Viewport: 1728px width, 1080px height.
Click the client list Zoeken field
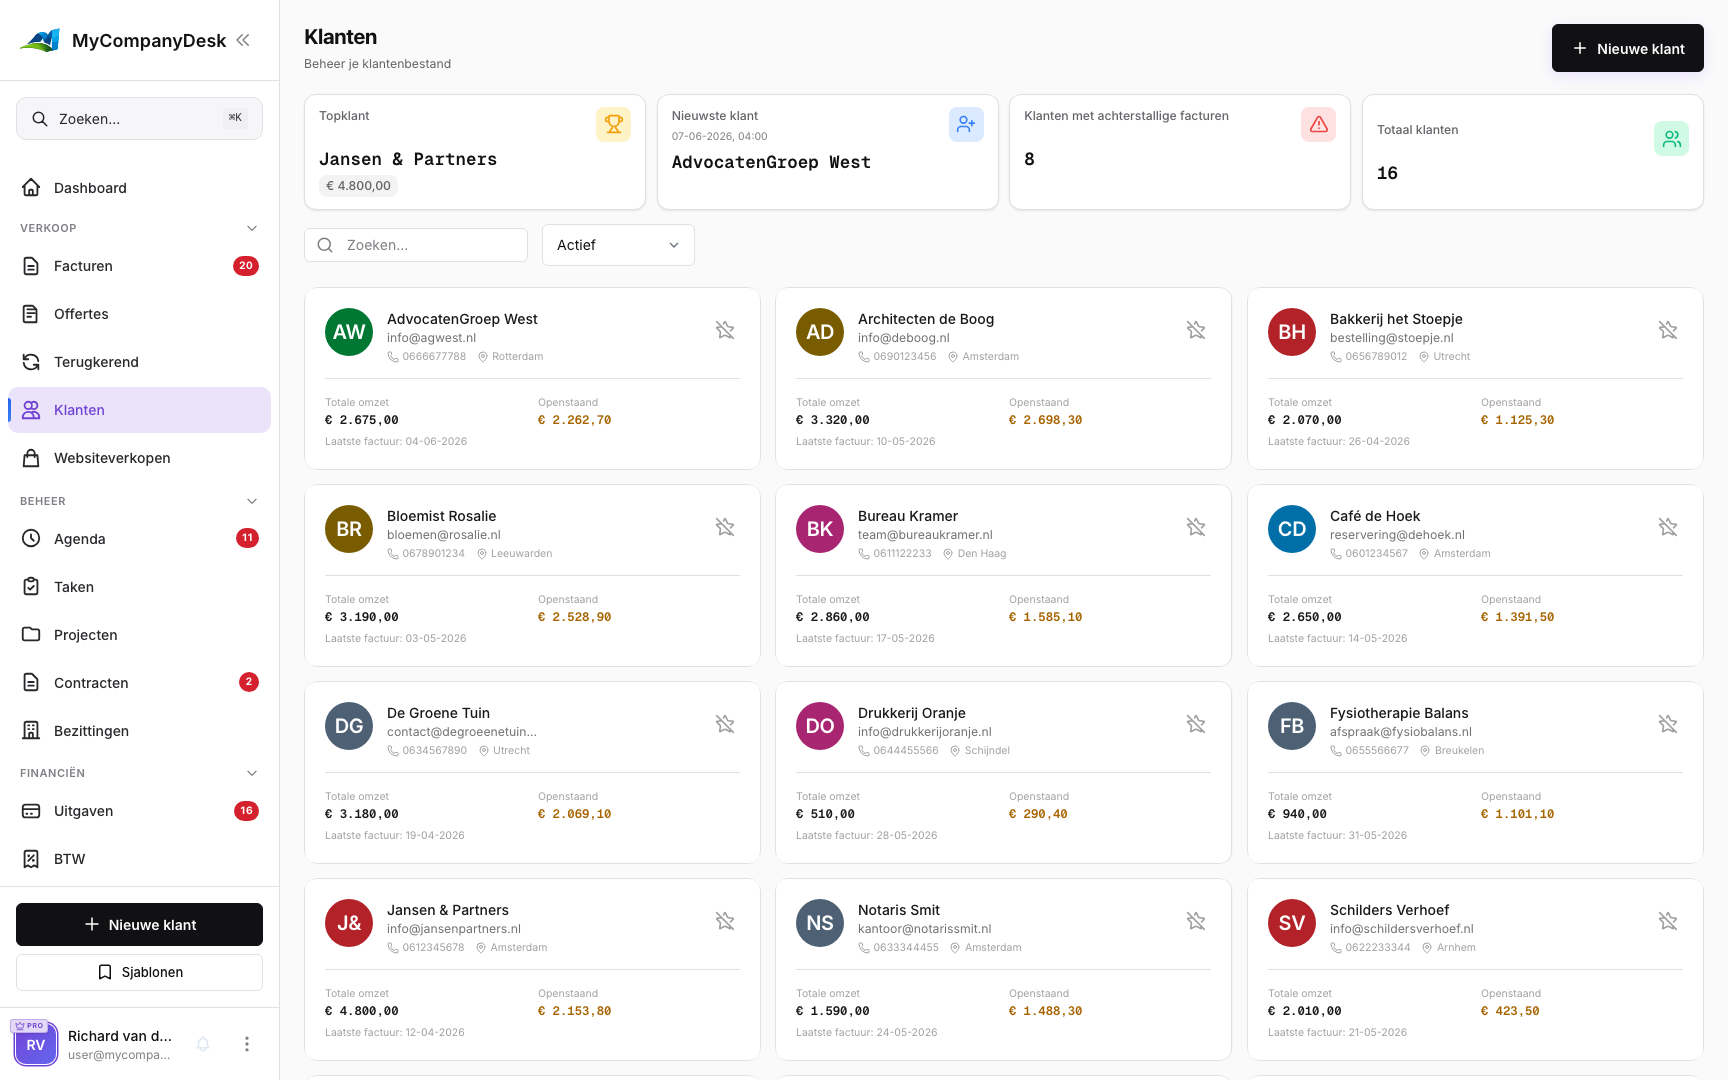[416, 245]
